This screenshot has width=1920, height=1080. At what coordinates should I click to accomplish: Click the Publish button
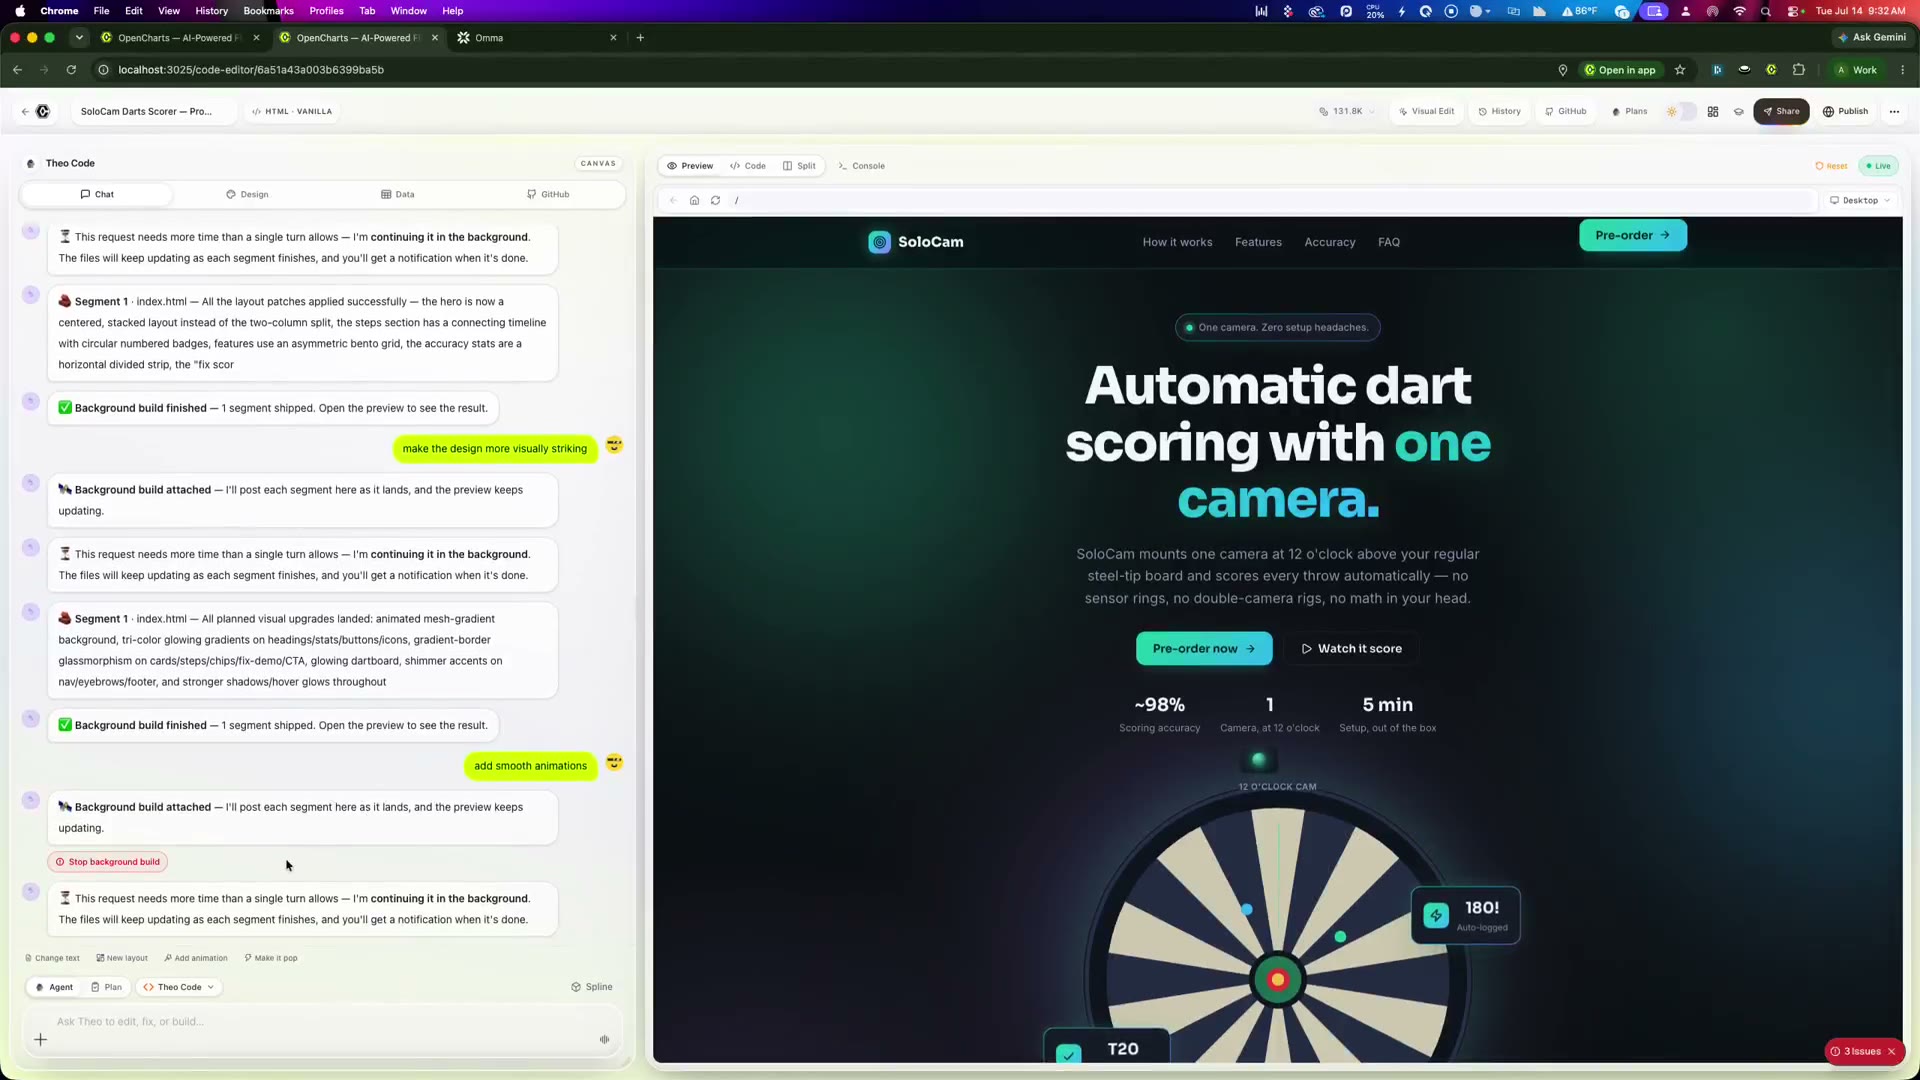(x=1845, y=112)
